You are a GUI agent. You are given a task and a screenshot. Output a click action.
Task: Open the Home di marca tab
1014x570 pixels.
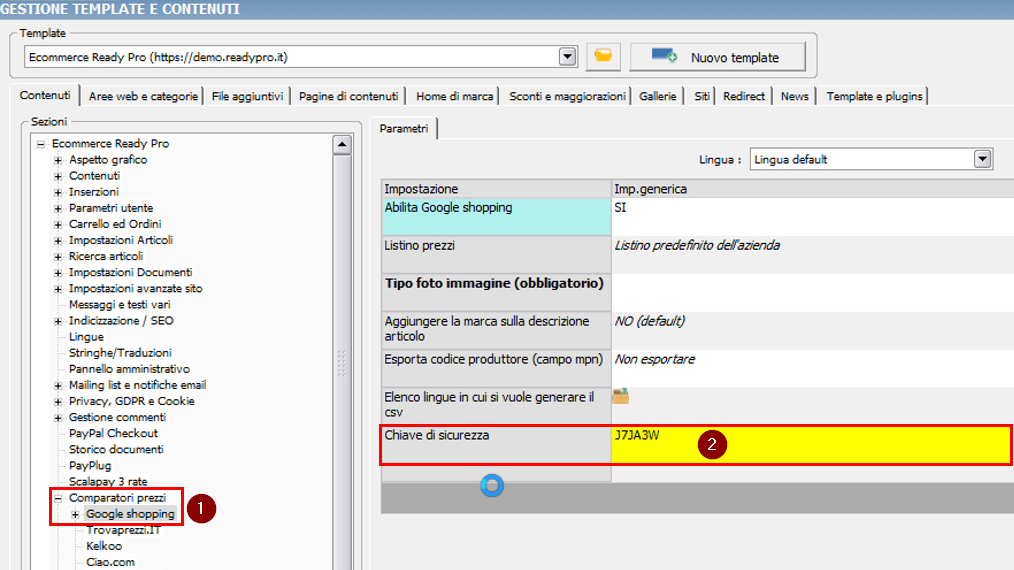click(454, 96)
